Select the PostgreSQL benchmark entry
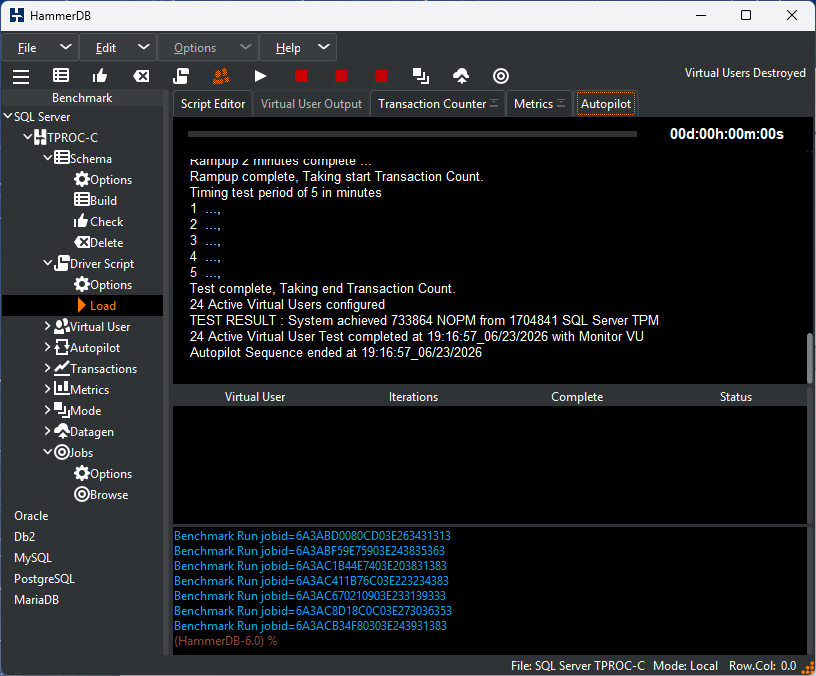 44,579
